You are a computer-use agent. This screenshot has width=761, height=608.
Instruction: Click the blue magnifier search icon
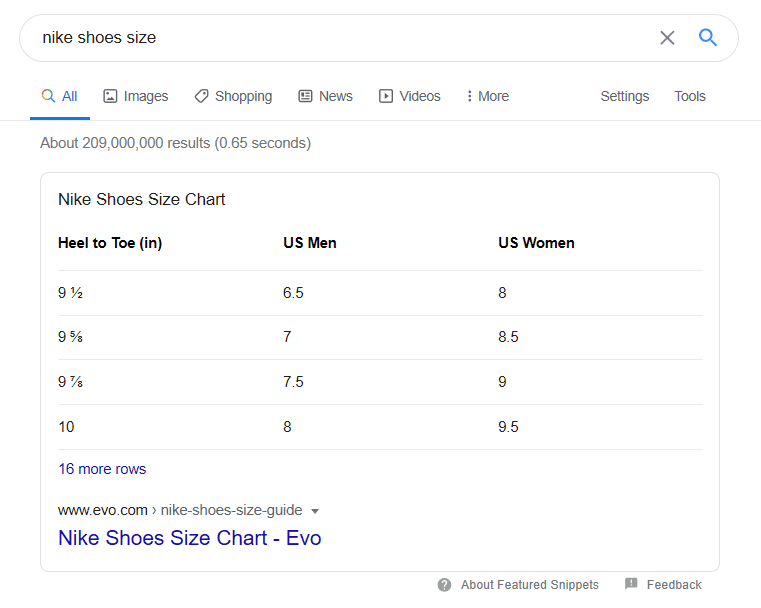coord(708,37)
